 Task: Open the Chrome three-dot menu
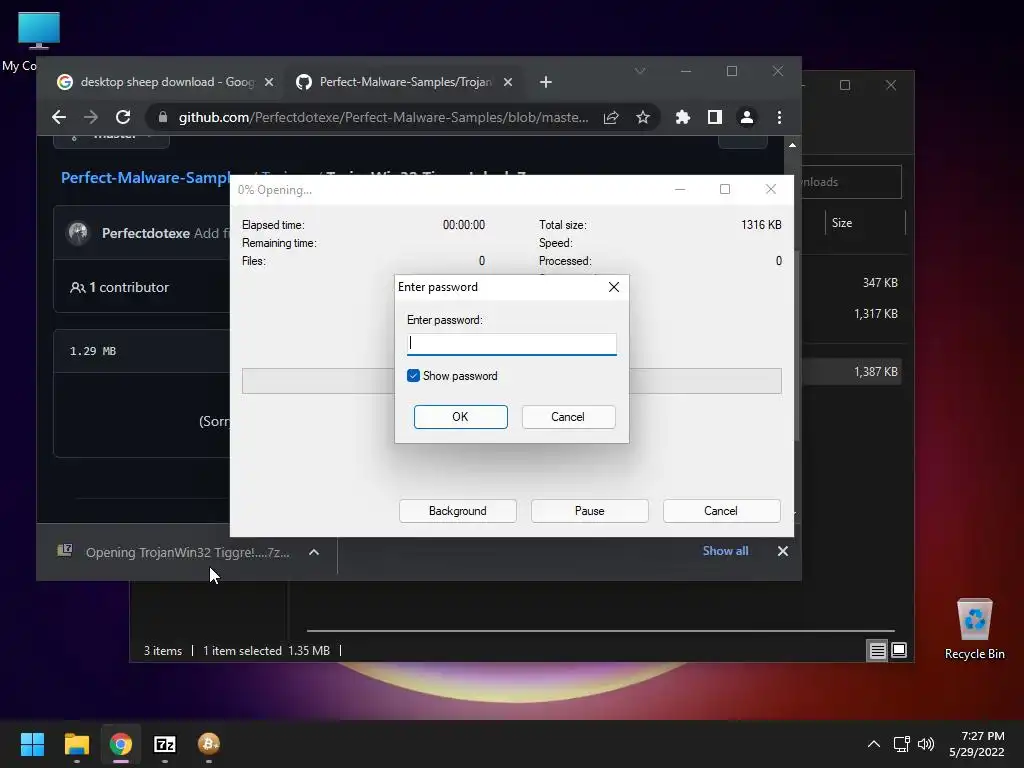[779, 117]
